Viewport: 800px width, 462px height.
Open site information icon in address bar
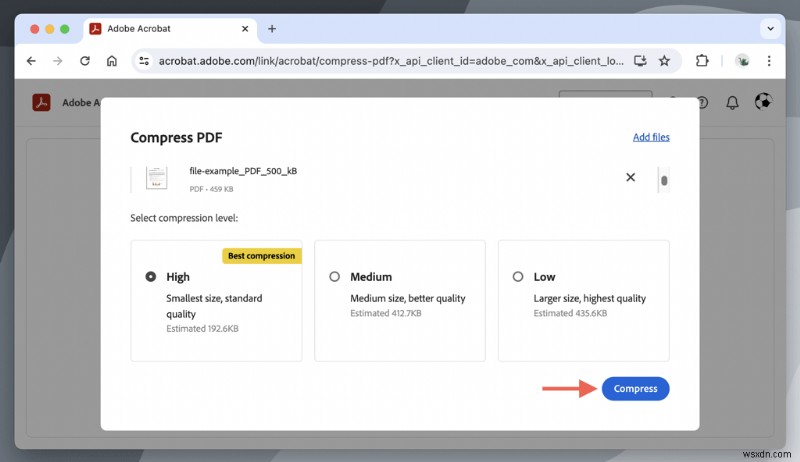click(x=144, y=61)
